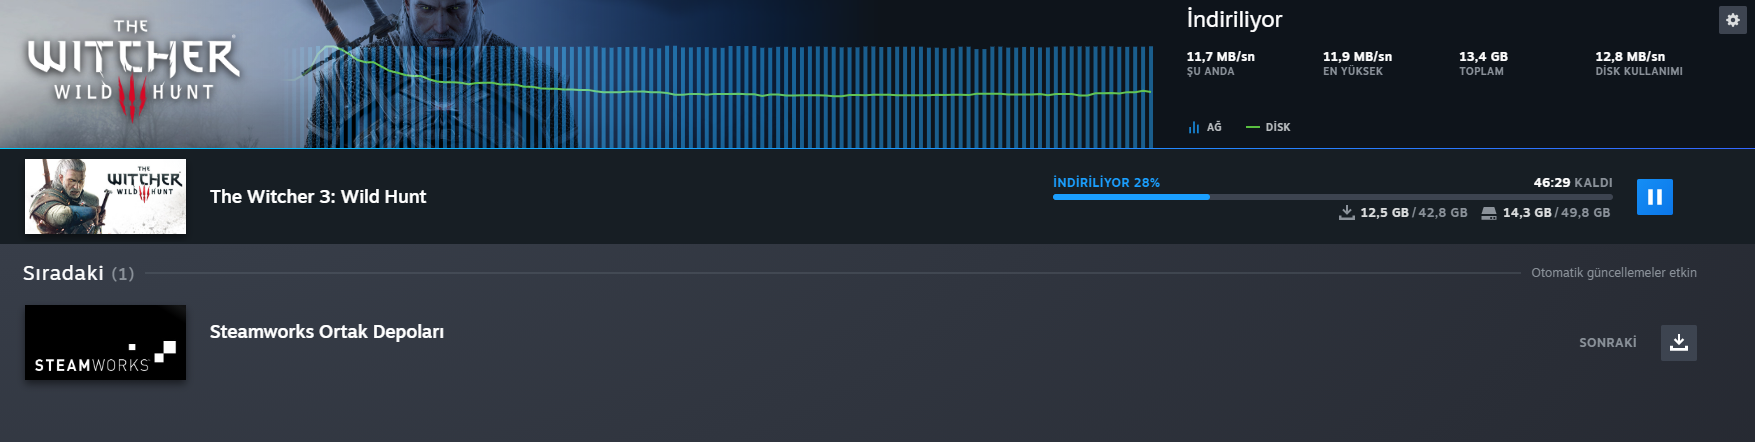
Task: Click the 'İndiriliyor' header title
Action: [1234, 19]
